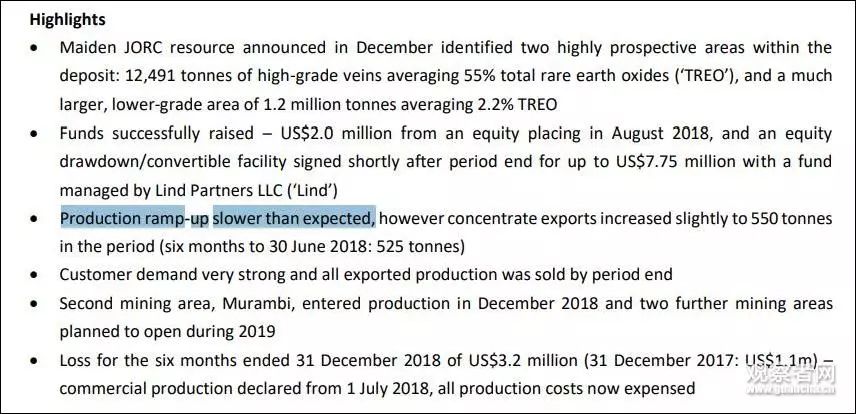The image size is (856, 414).
Task: Click the word 'Murambi'
Action: pos(259,304)
